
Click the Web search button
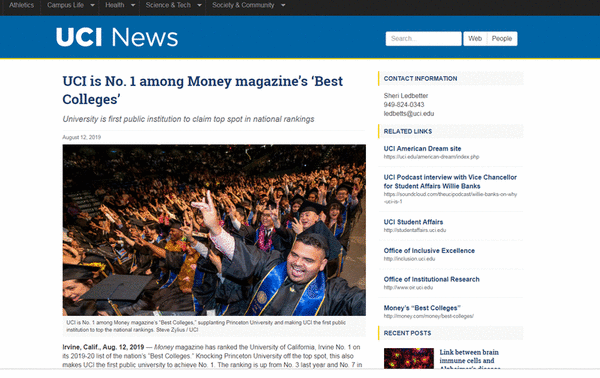click(475, 39)
